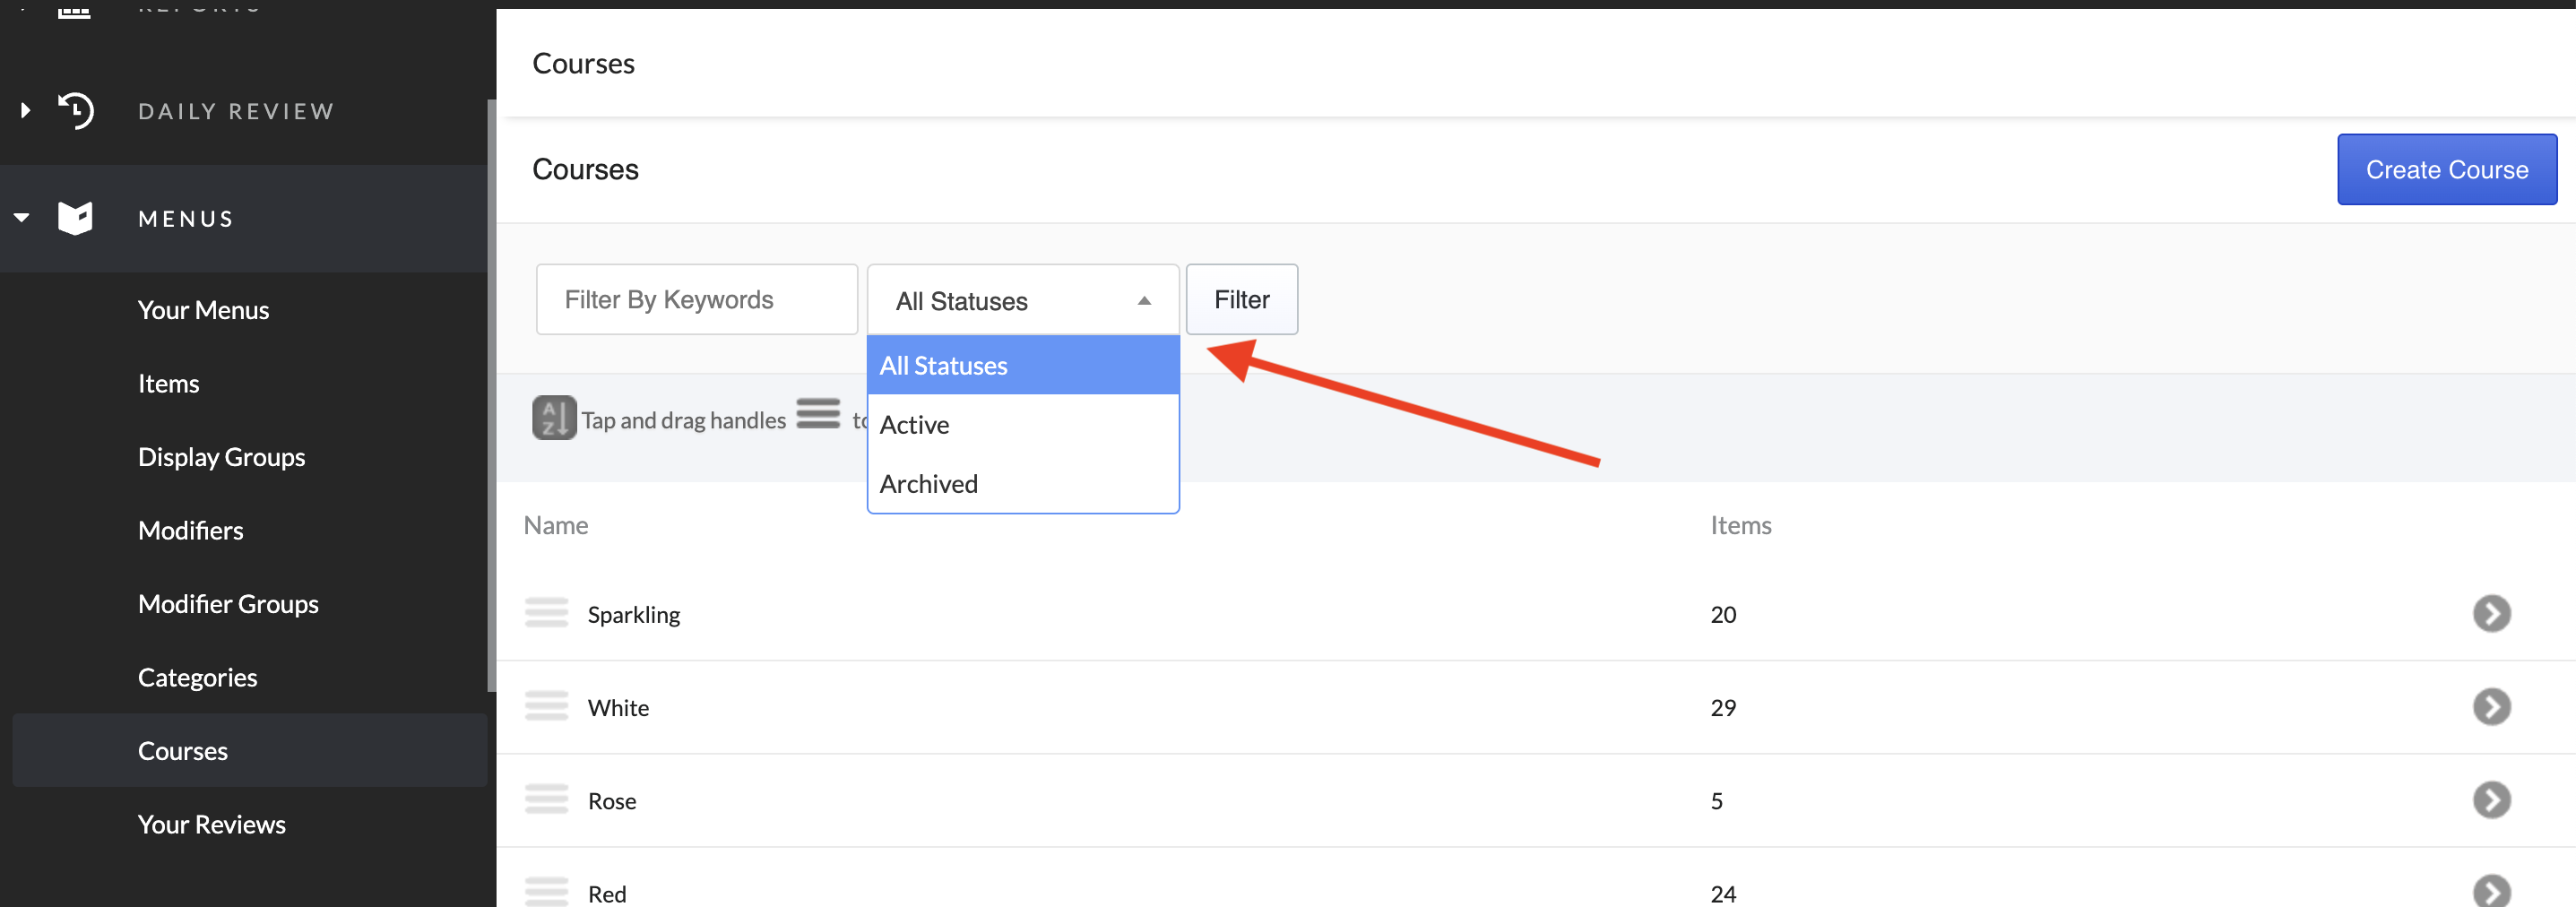This screenshot has height=907, width=2576.
Task: Open Categories from the sidebar menu
Action: [x=197, y=676]
